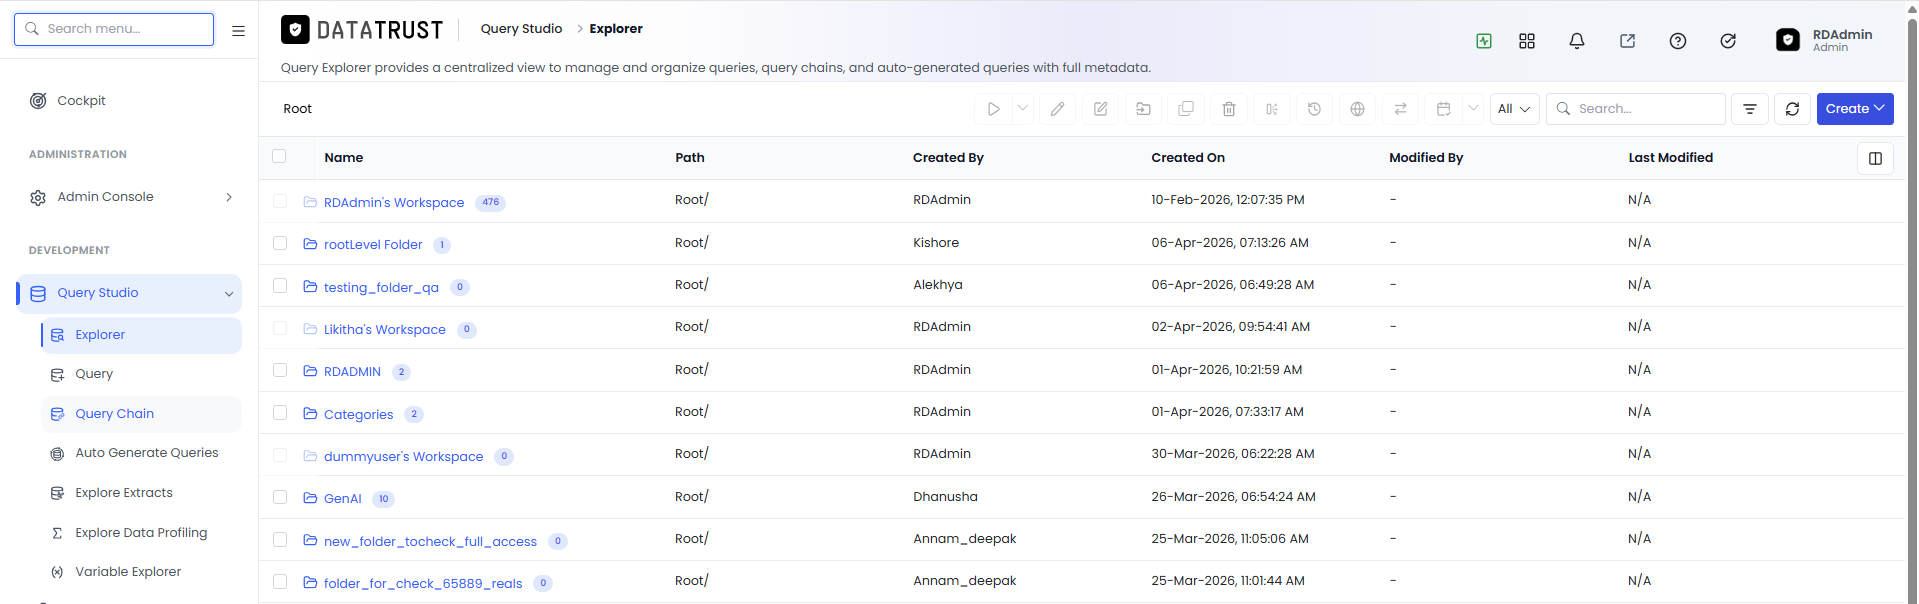Check the new_folder_tocheck_full_access row checkbox
1919x604 pixels.
click(280, 540)
